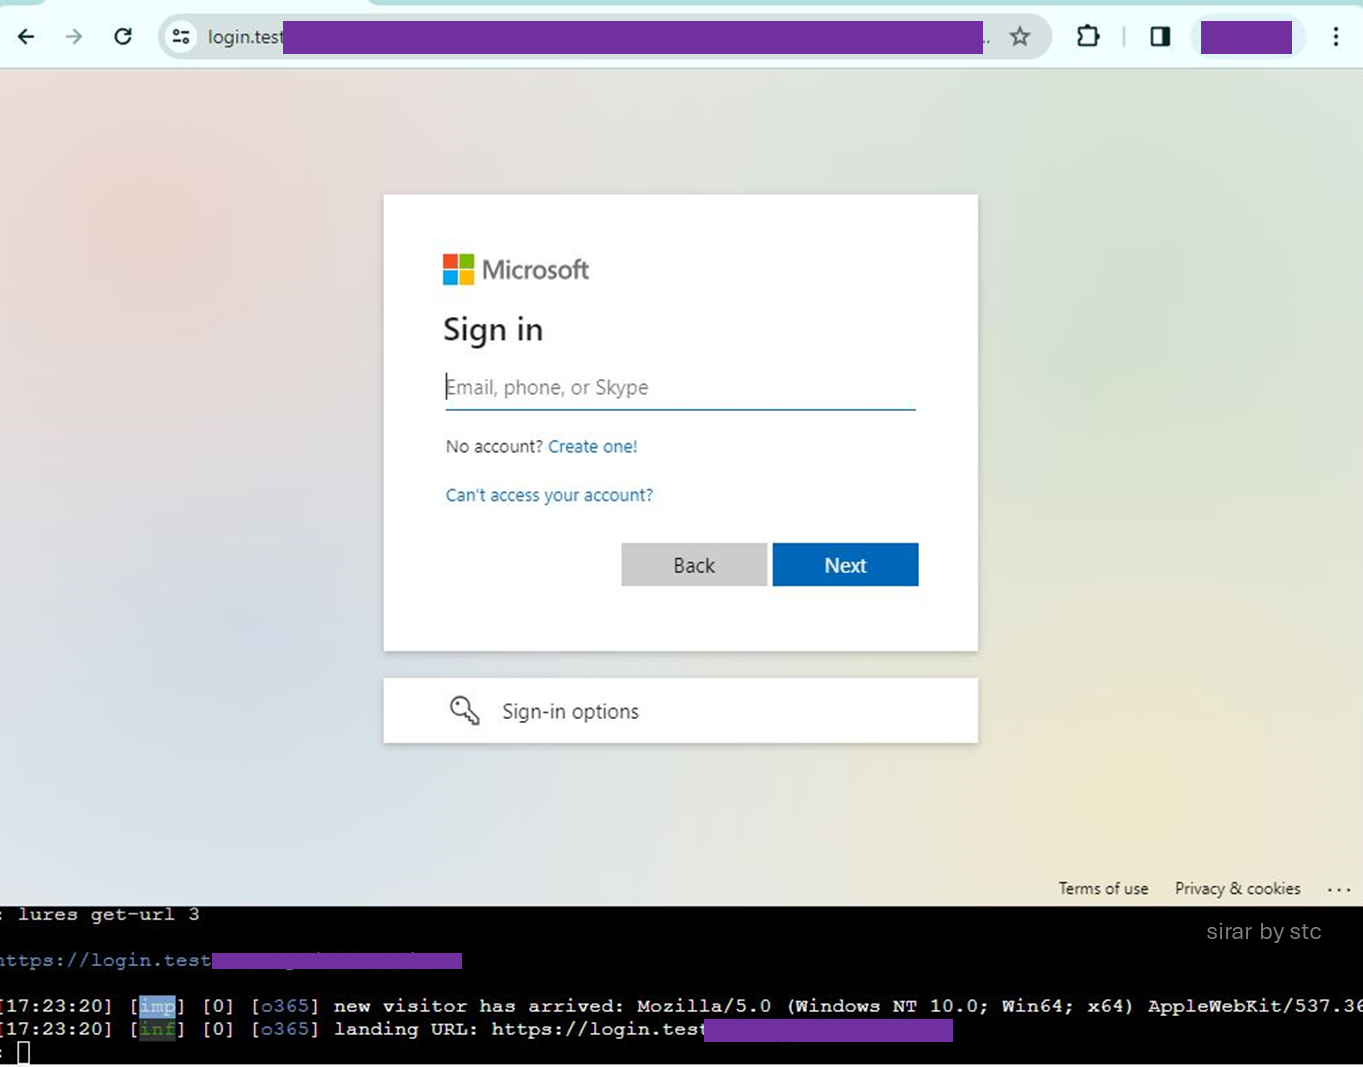The height and width of the screenshot is (1067, 1363).
Task: Click the terminal cursor prompt
Action: (24, 1052)
